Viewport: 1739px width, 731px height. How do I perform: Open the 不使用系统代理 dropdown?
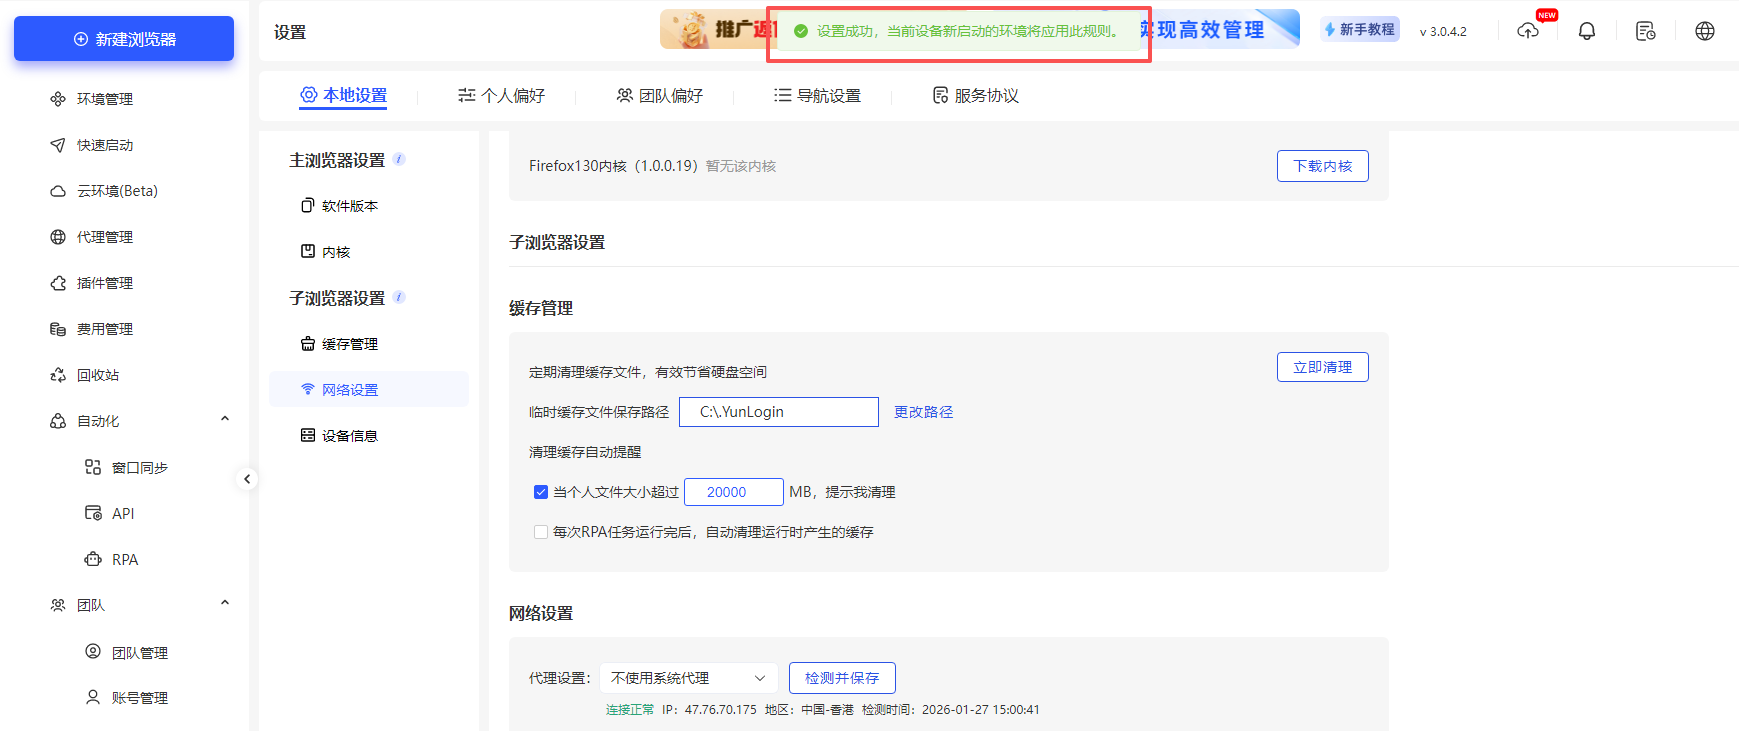(x=689, y=678)
